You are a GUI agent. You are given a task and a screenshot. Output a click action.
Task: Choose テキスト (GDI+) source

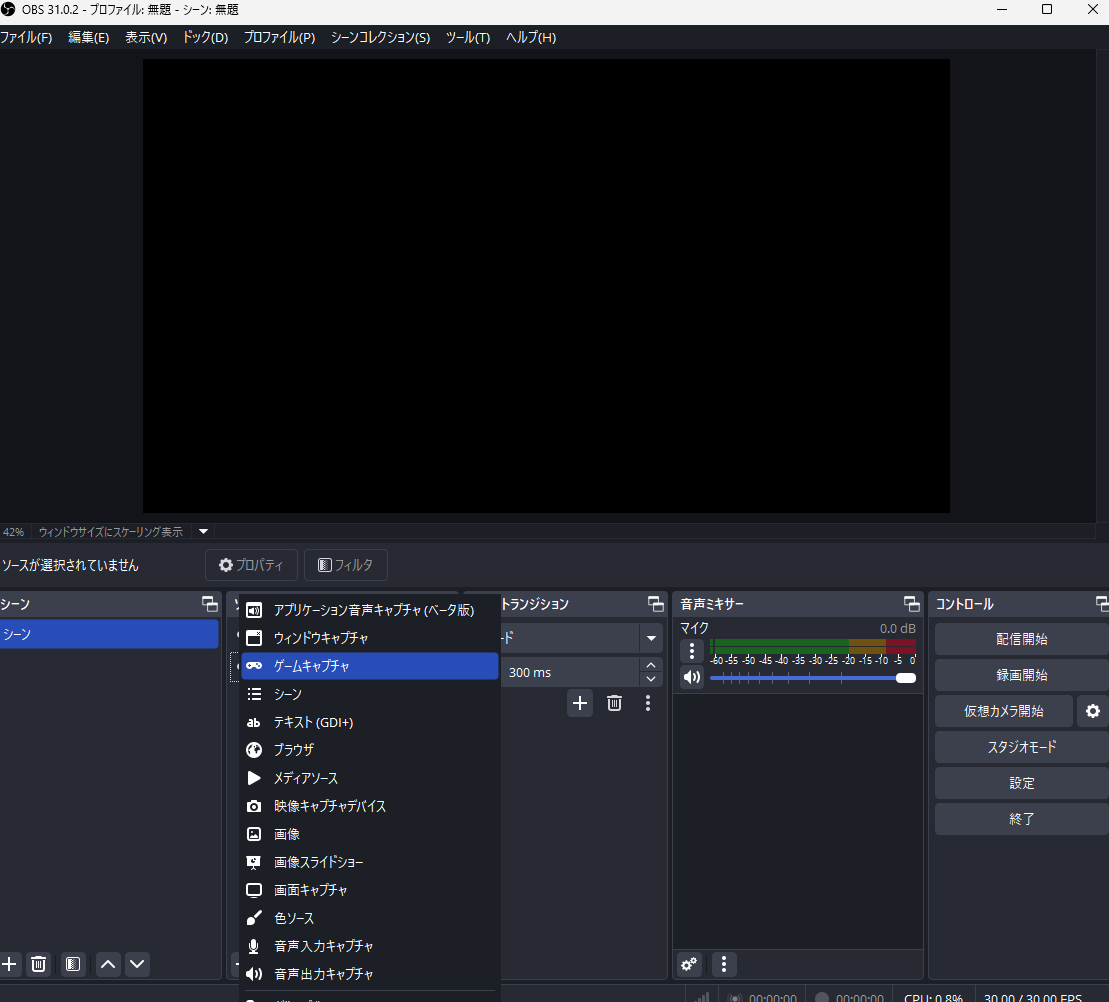pyautogui.click(x=370, y=722)
